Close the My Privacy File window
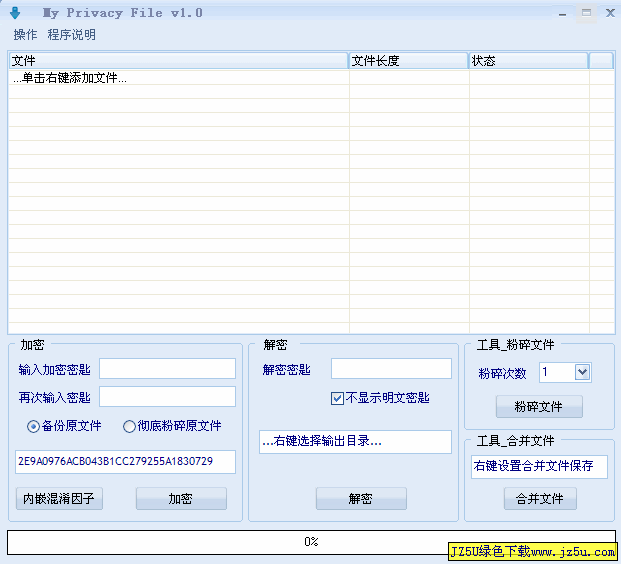The height and width of the screenshot is (564, 621). (x=610, y=13)
